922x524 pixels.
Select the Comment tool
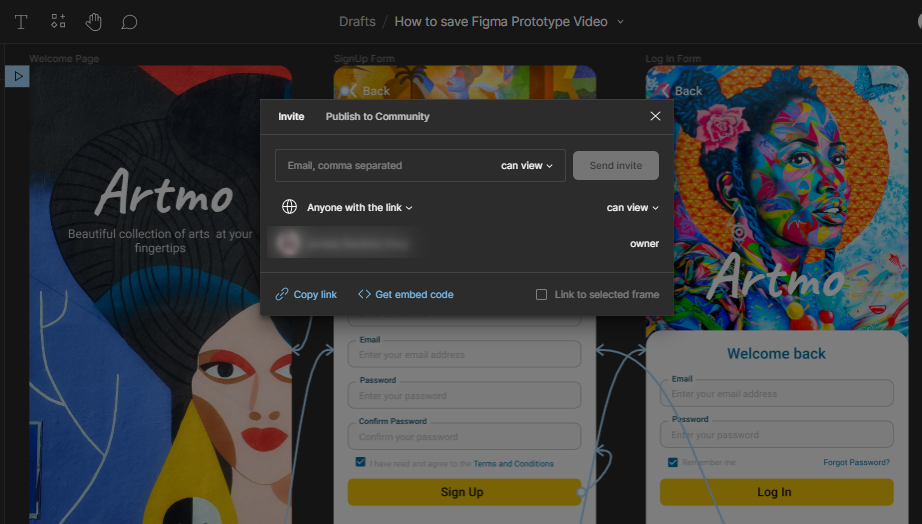[x=129, y=21]
